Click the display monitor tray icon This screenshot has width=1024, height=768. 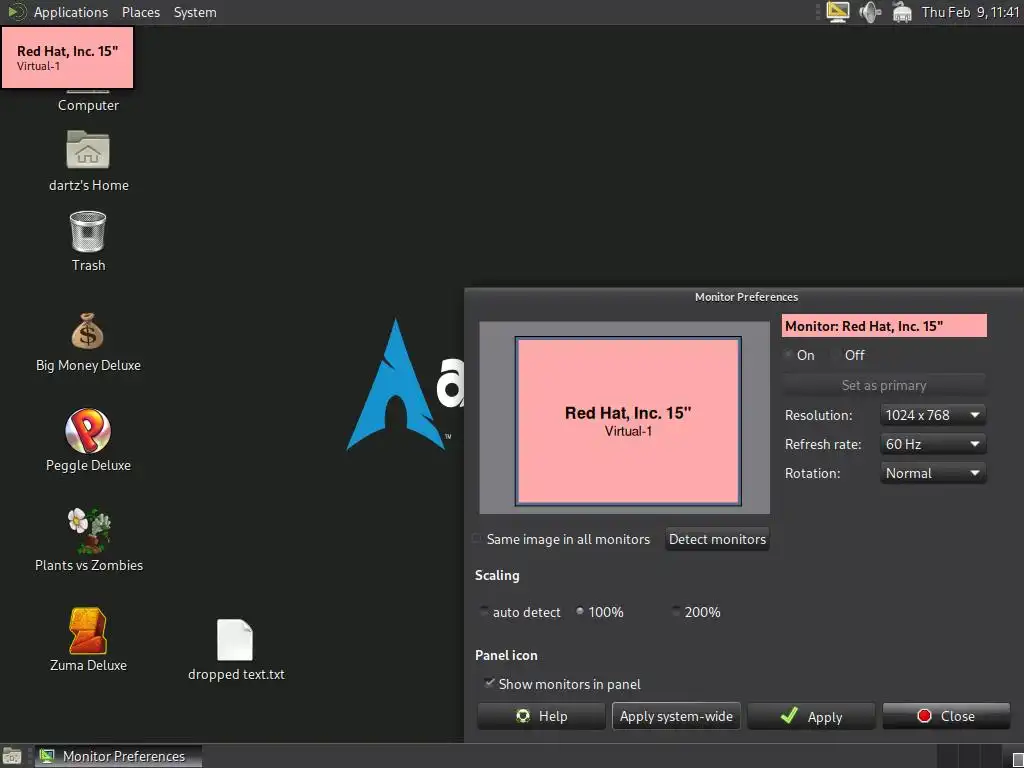click(x=838, y=12)
